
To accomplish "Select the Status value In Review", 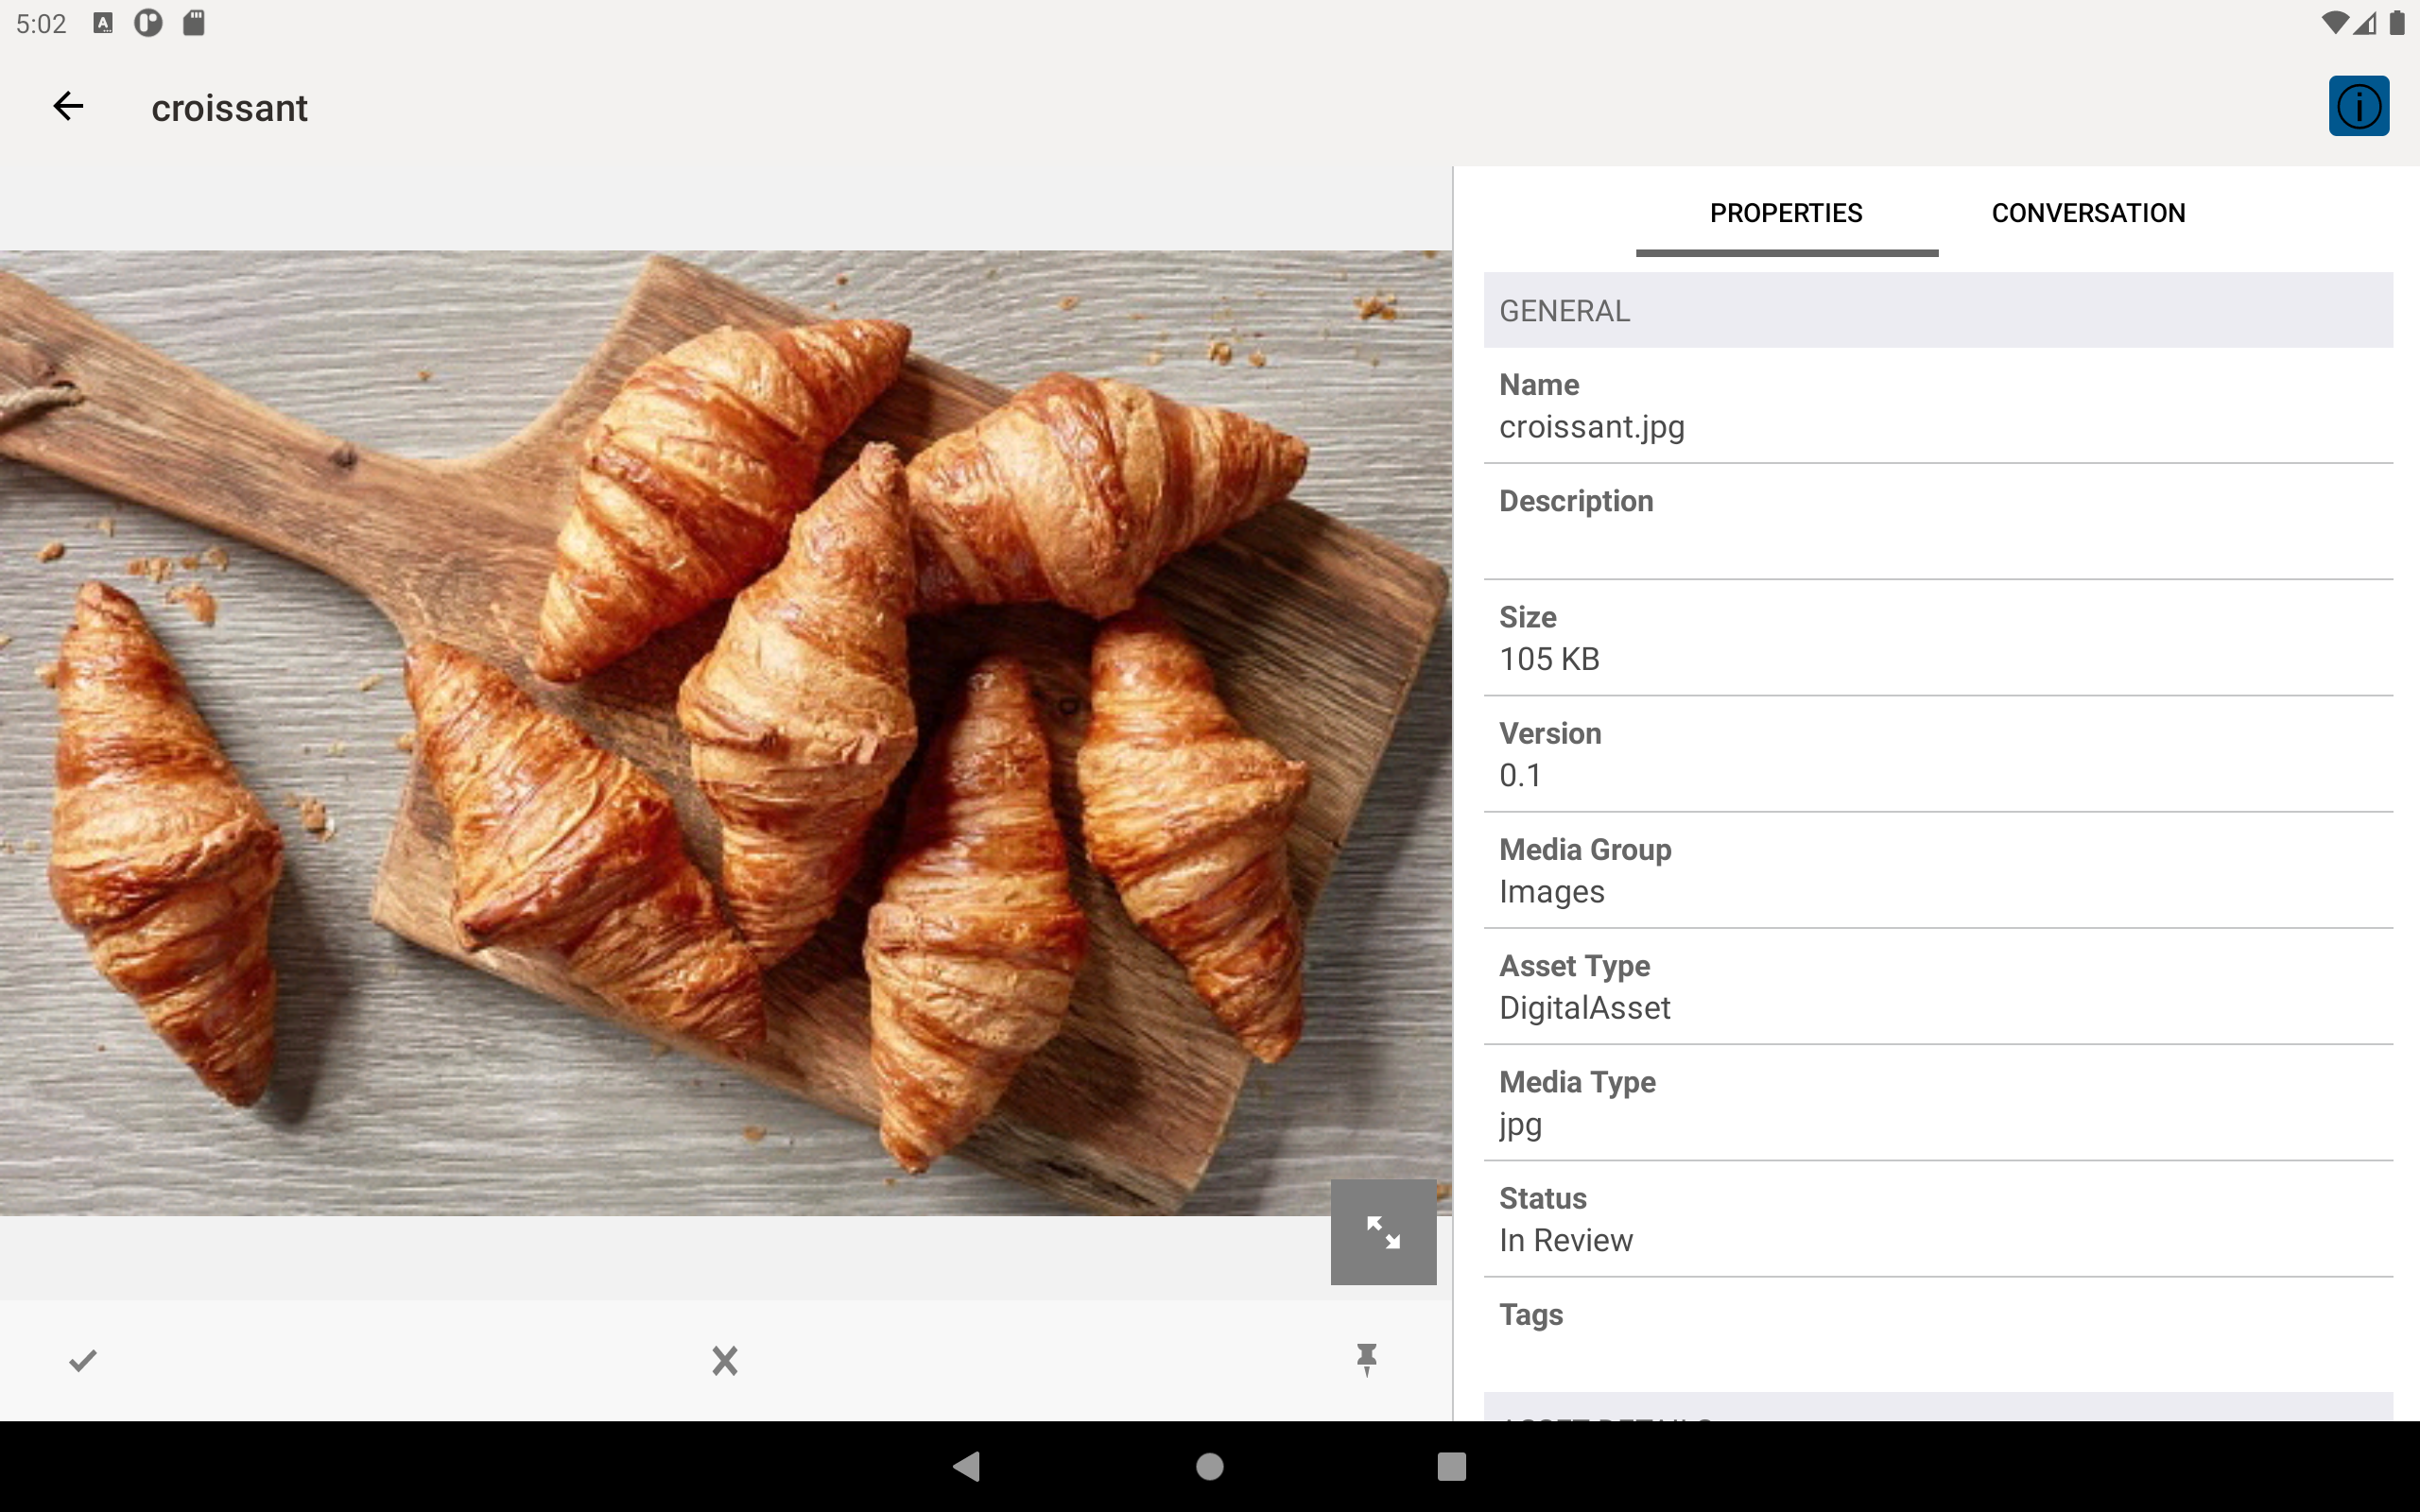I will coord(1565,1240).
